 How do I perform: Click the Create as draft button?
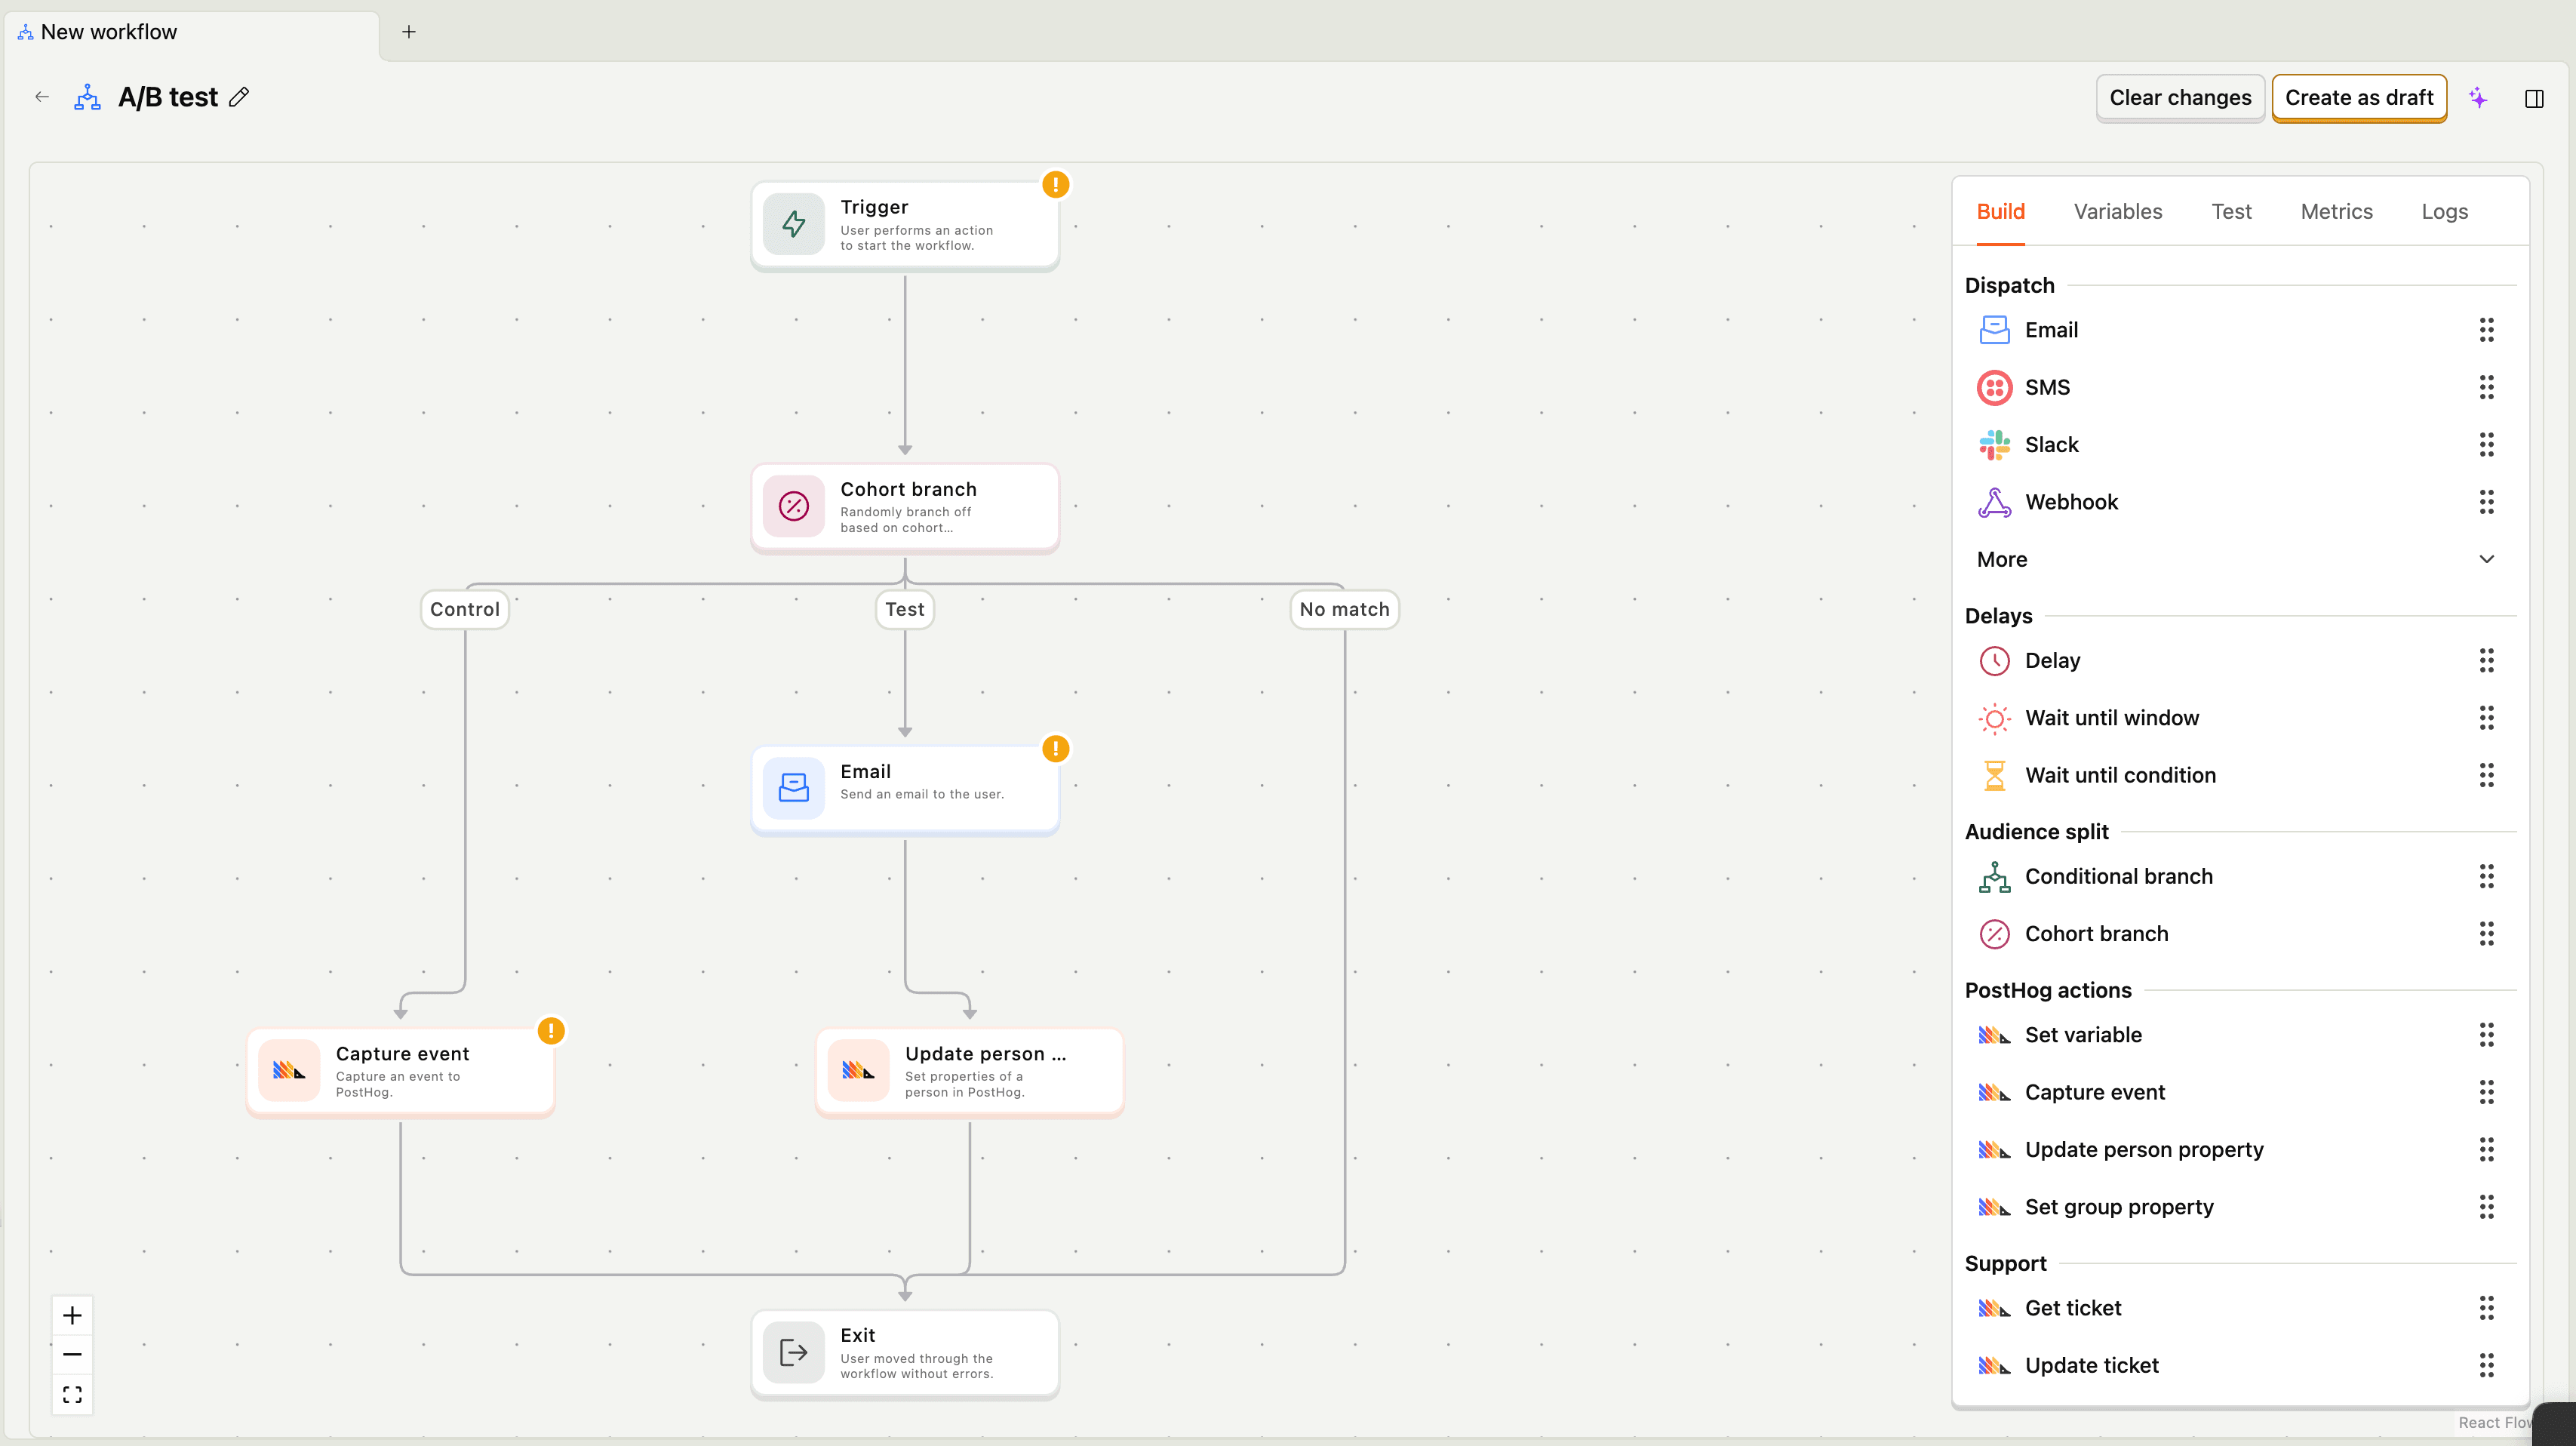[2359, 97]
